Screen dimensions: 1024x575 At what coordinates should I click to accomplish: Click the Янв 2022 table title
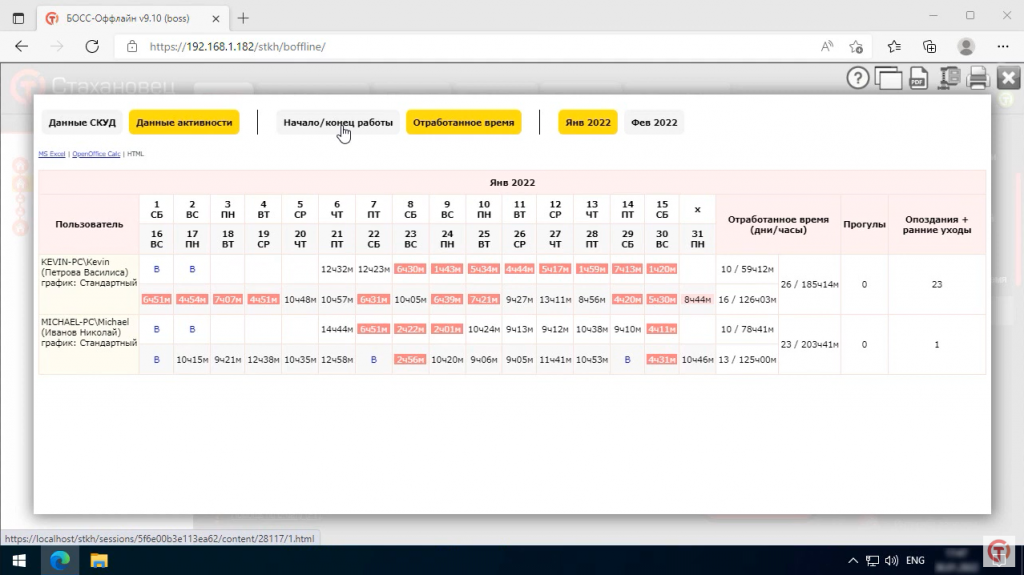512,182
